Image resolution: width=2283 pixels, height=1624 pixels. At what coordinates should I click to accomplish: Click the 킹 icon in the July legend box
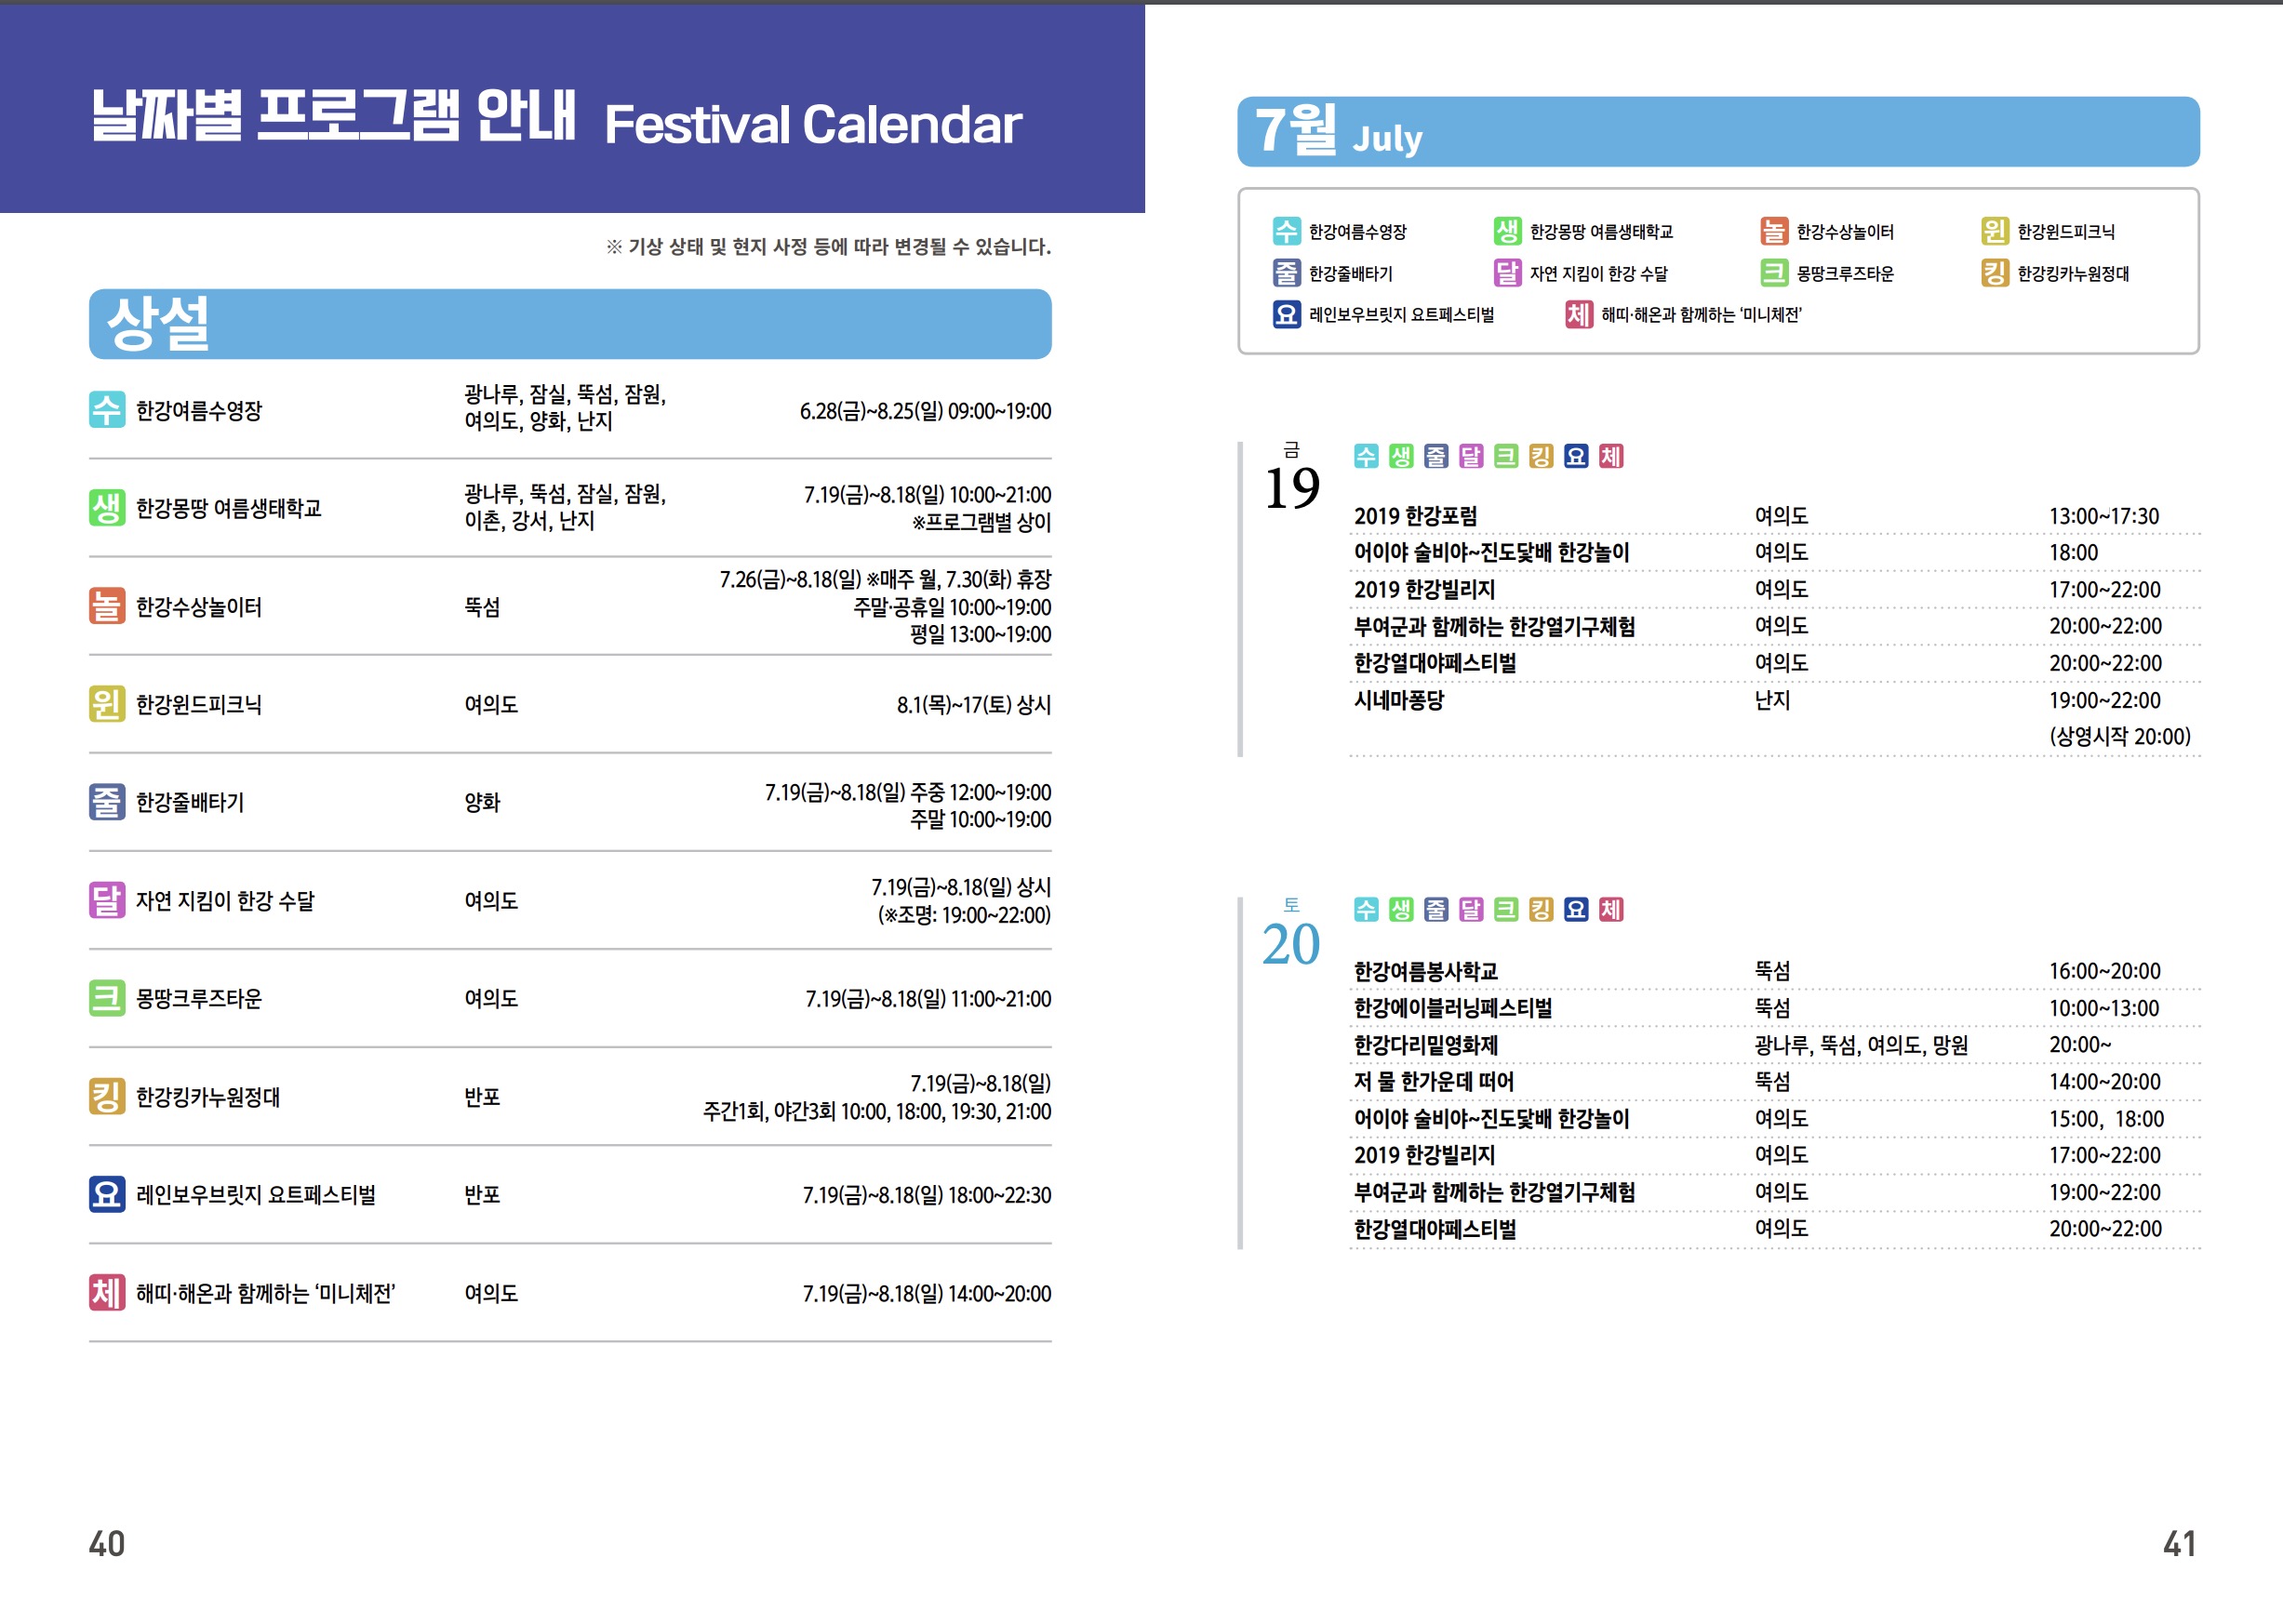click(1995, 273)
